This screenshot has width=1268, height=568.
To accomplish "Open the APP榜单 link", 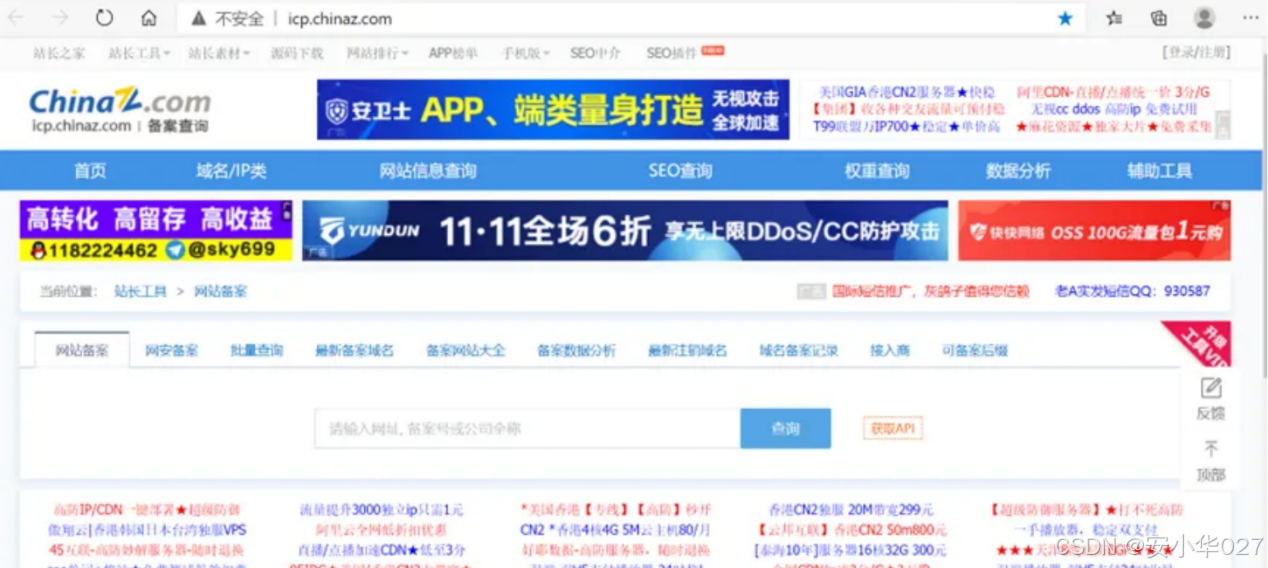I will pos(453,53).
